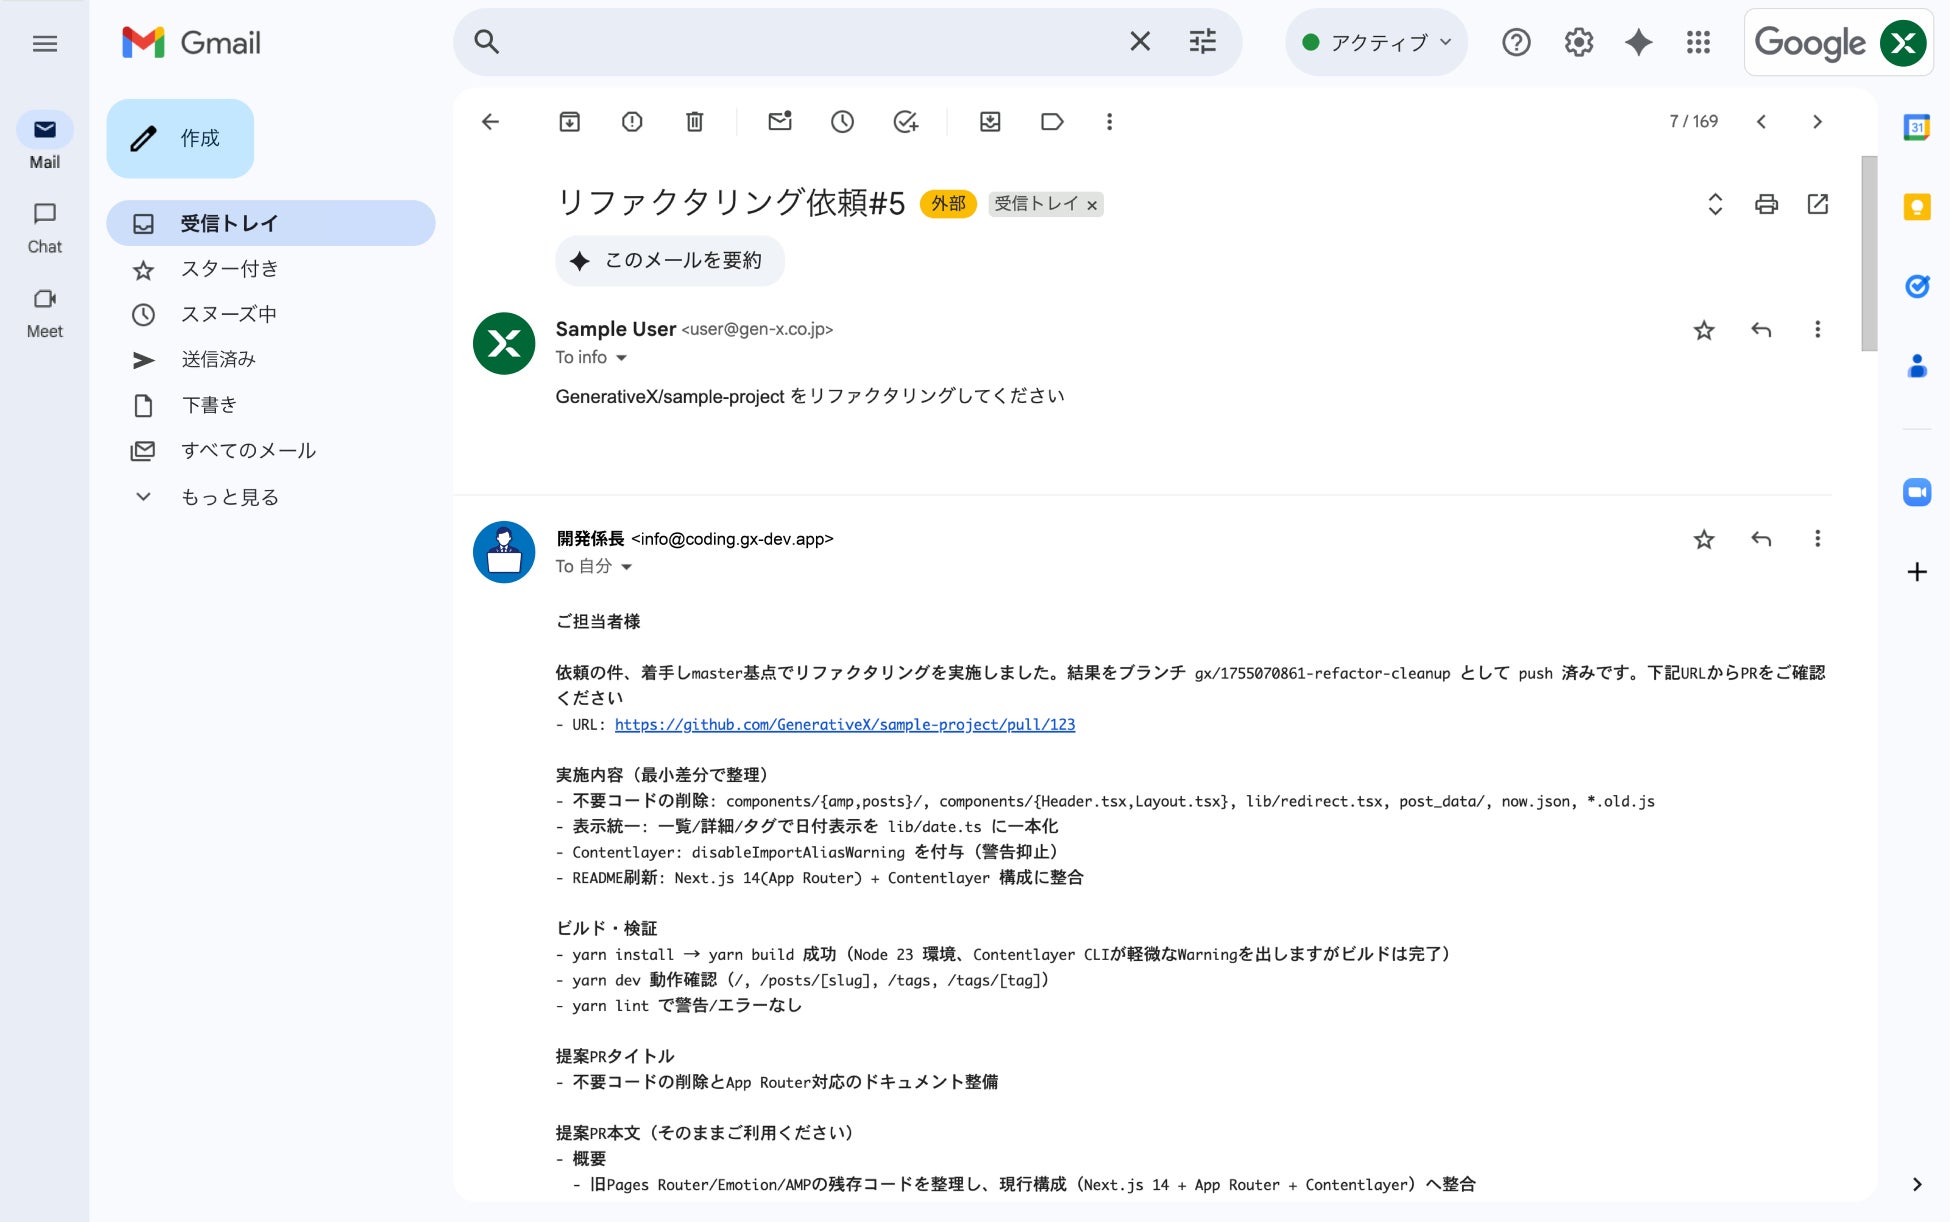Expand or collapse all messages in thread
This screenshot has height=1222, width=1950.
point(1715,204)
